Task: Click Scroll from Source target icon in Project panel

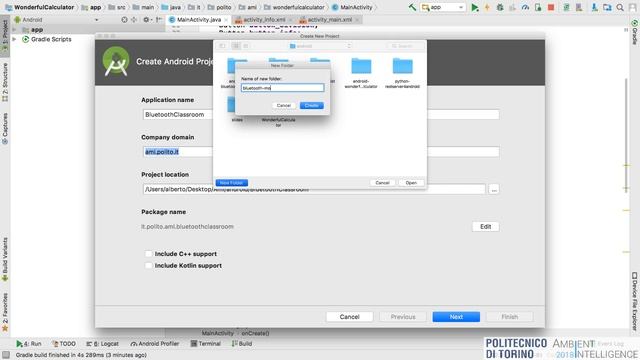Action: (x=124, y=20)
